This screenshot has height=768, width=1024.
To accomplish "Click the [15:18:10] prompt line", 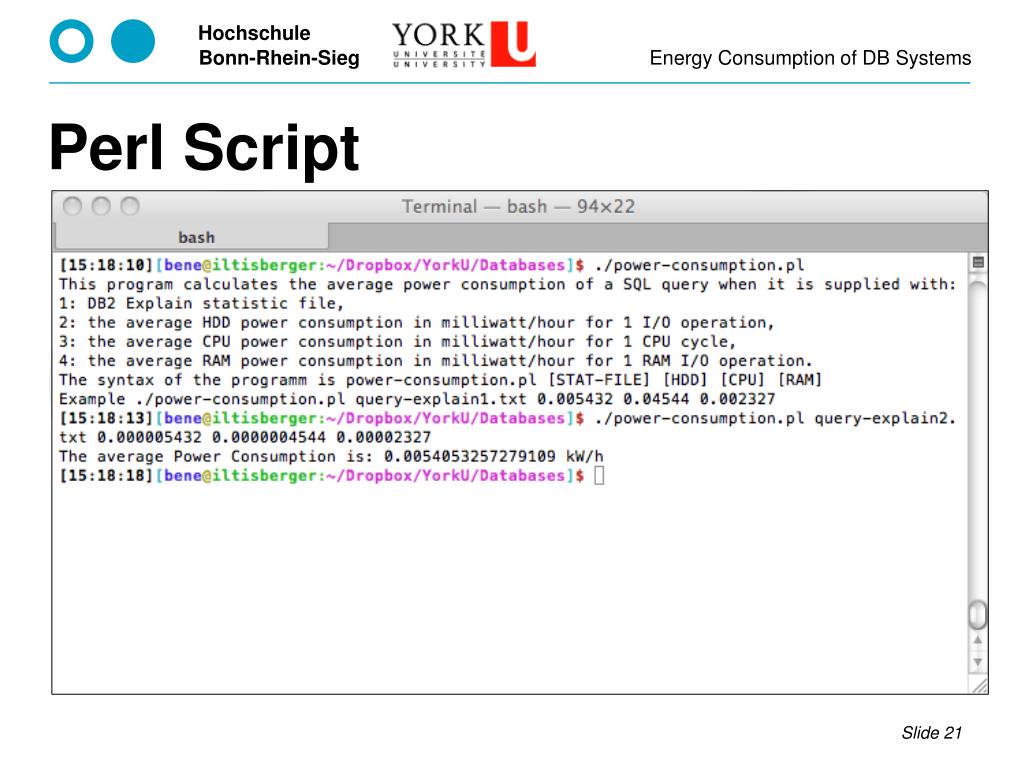I will point(432,265).
